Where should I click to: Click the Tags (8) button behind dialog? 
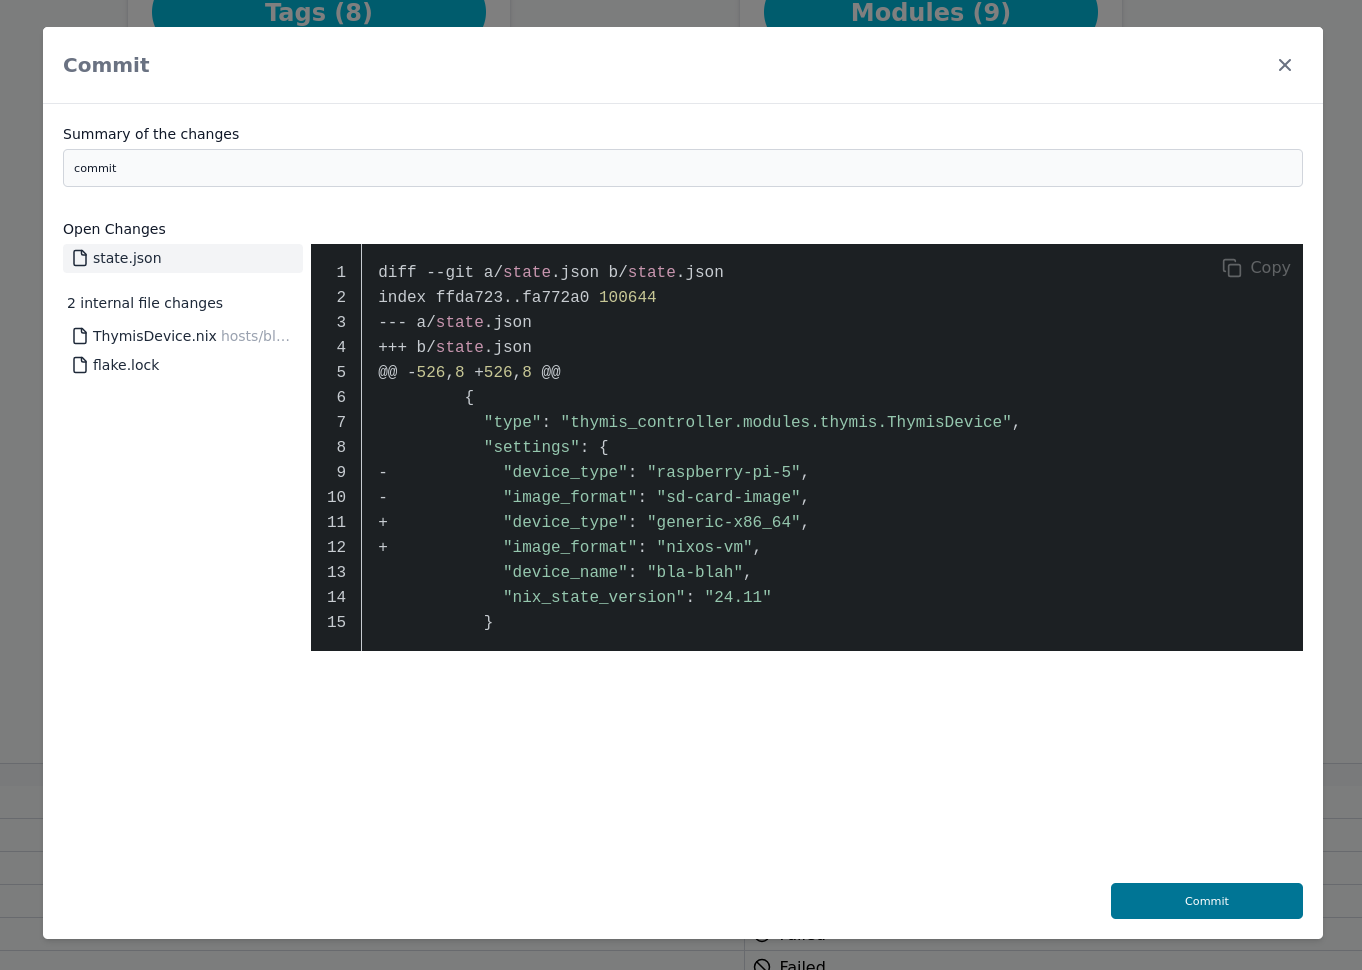tap(319, 13)
